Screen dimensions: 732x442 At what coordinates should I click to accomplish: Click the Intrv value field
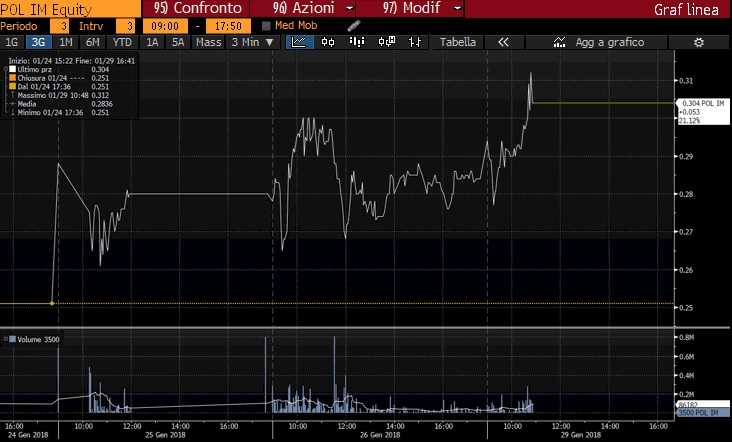pyautogui.click(x=126, y=26)
